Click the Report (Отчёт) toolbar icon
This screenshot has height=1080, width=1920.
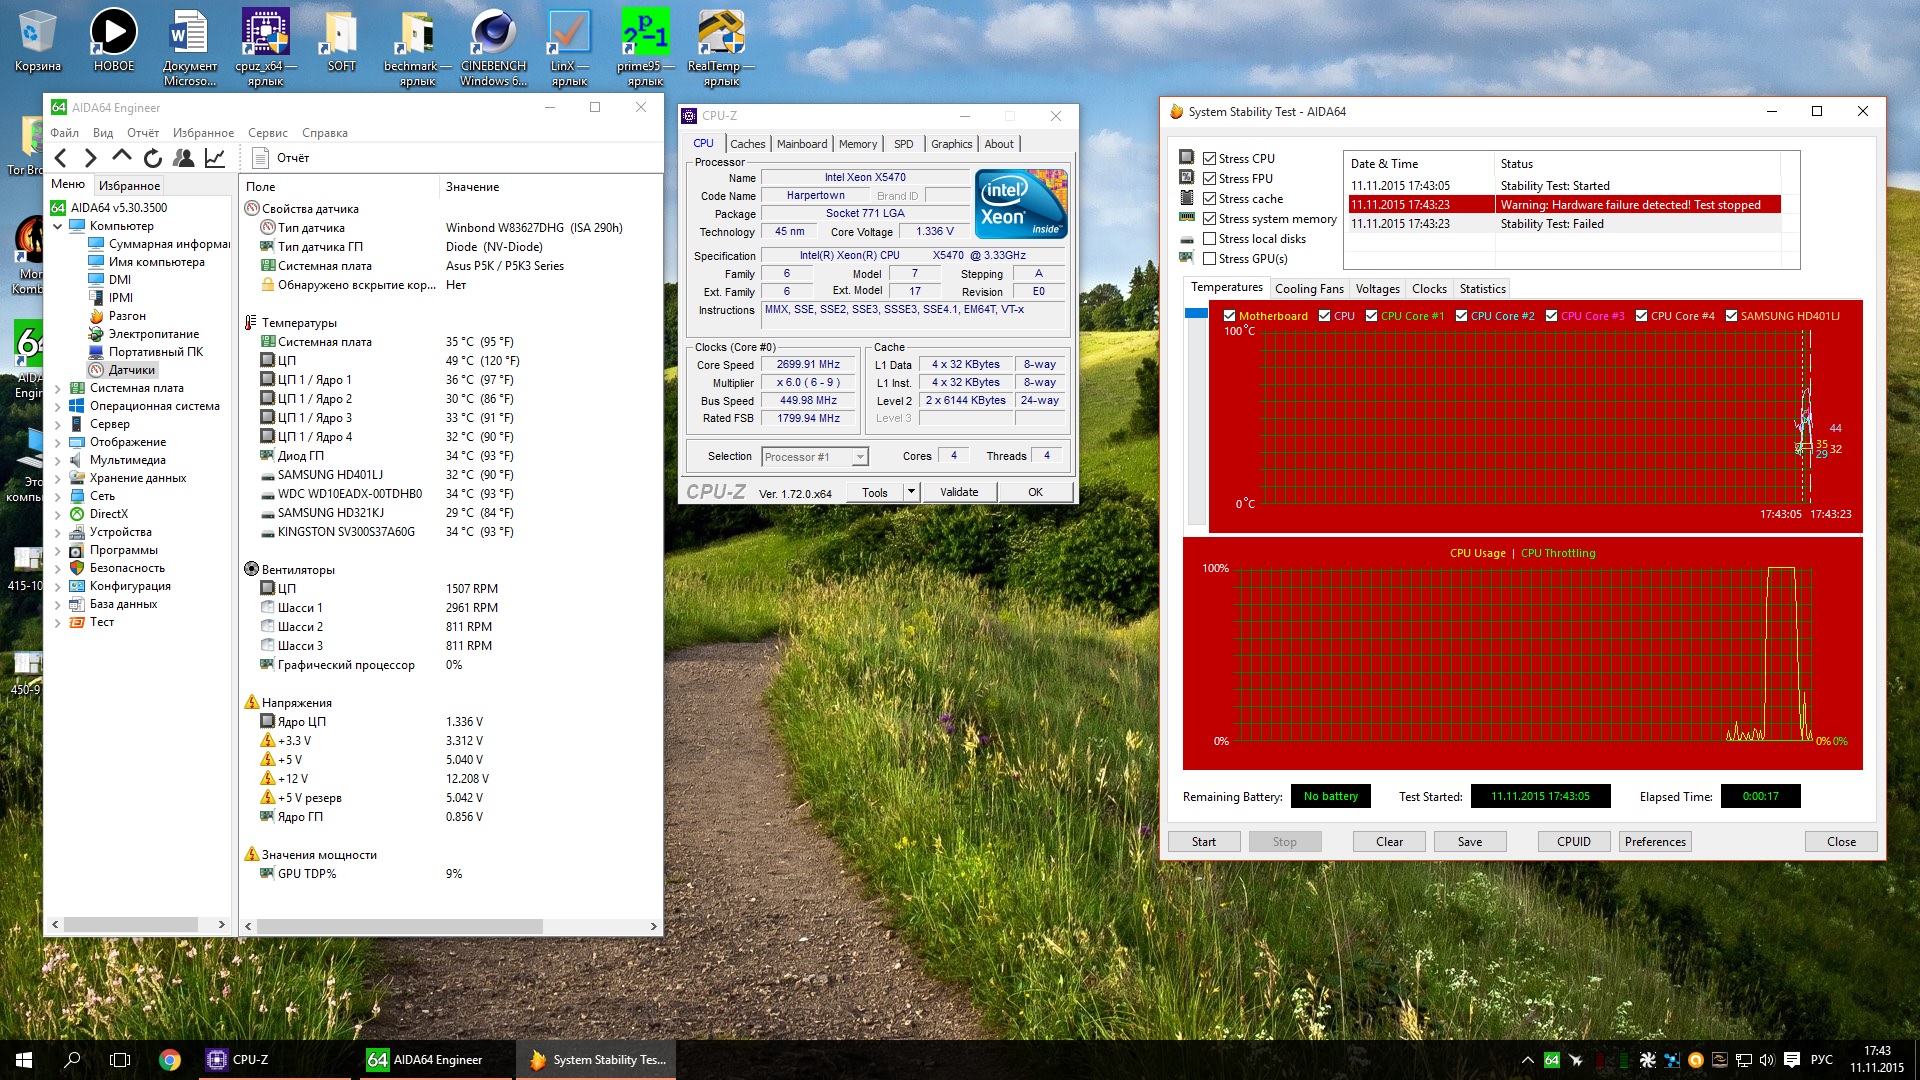[261, 158]
